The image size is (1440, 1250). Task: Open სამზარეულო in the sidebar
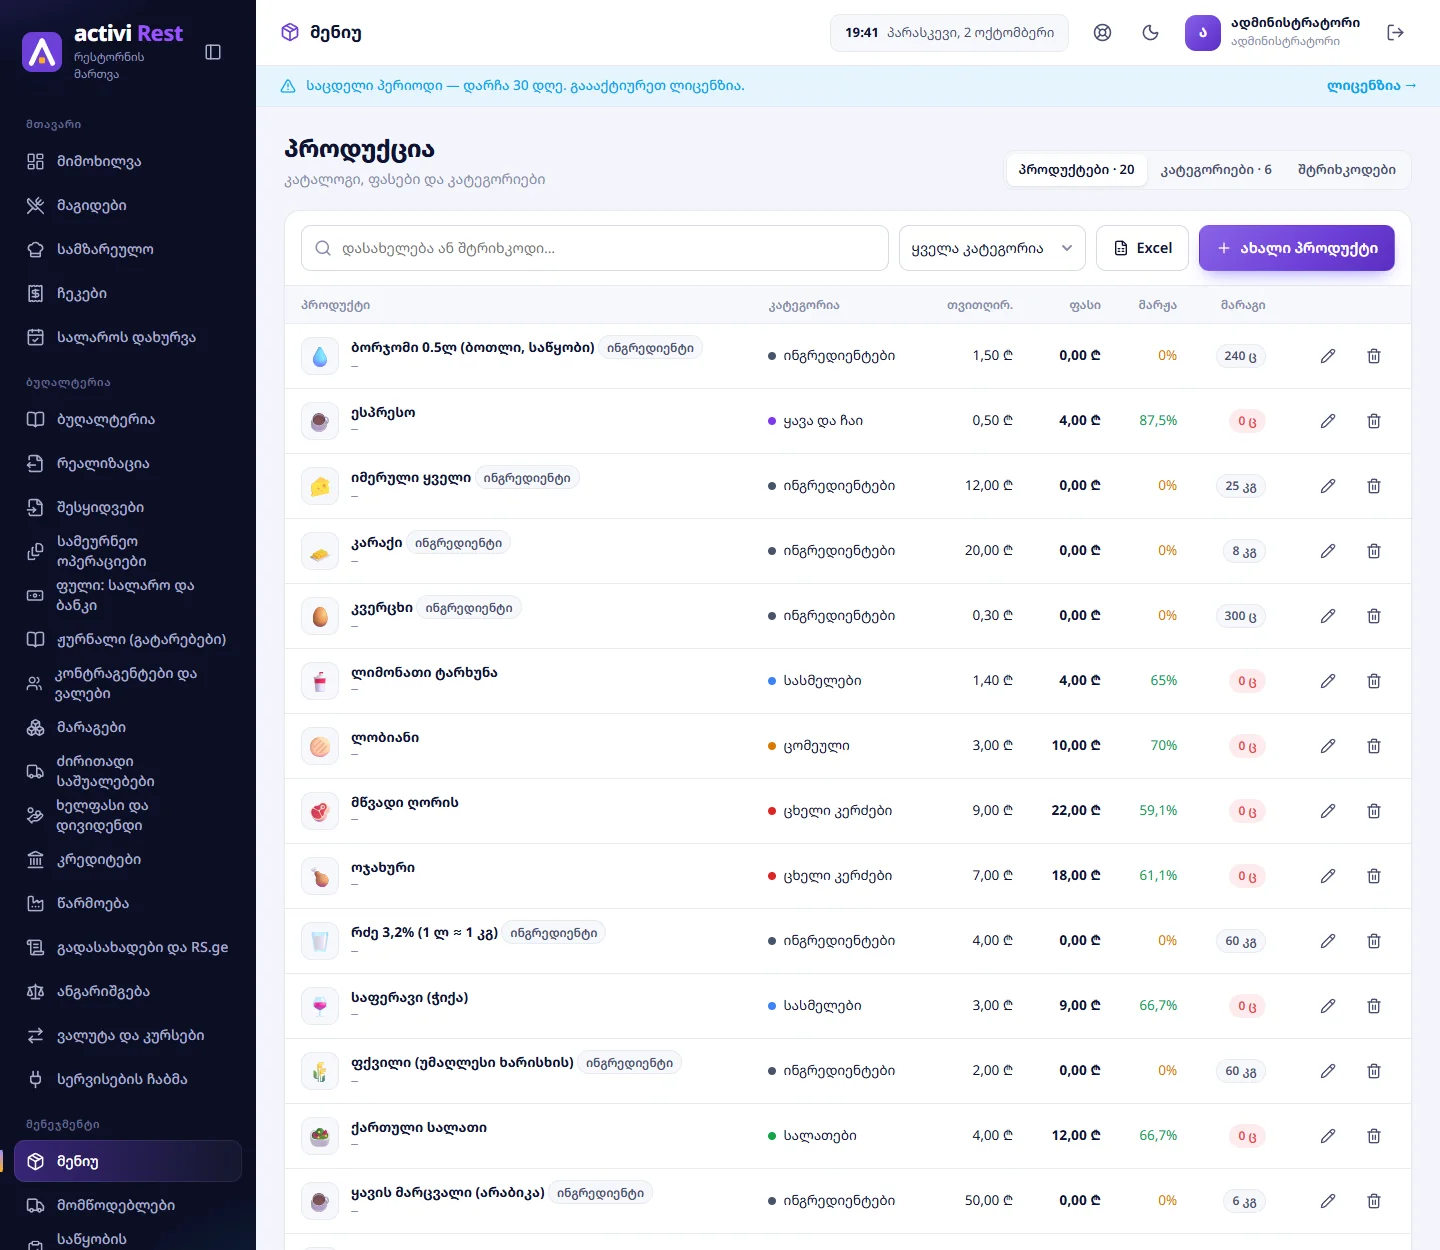click(x=128, y=250)
